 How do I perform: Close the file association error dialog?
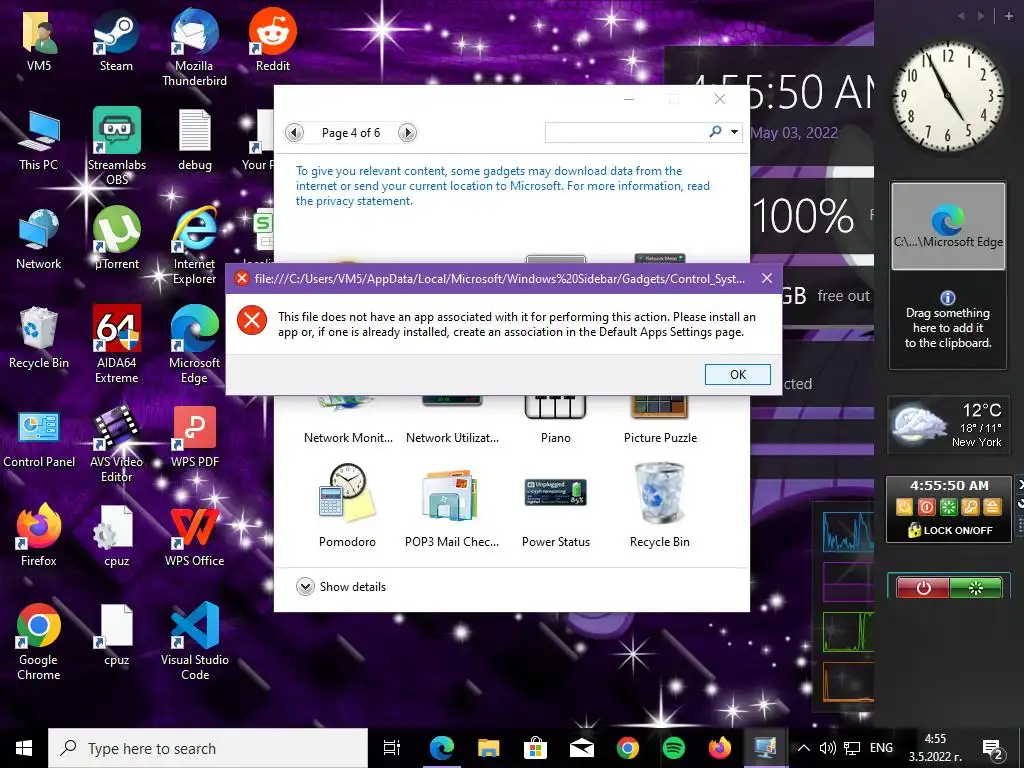[767, 278]
